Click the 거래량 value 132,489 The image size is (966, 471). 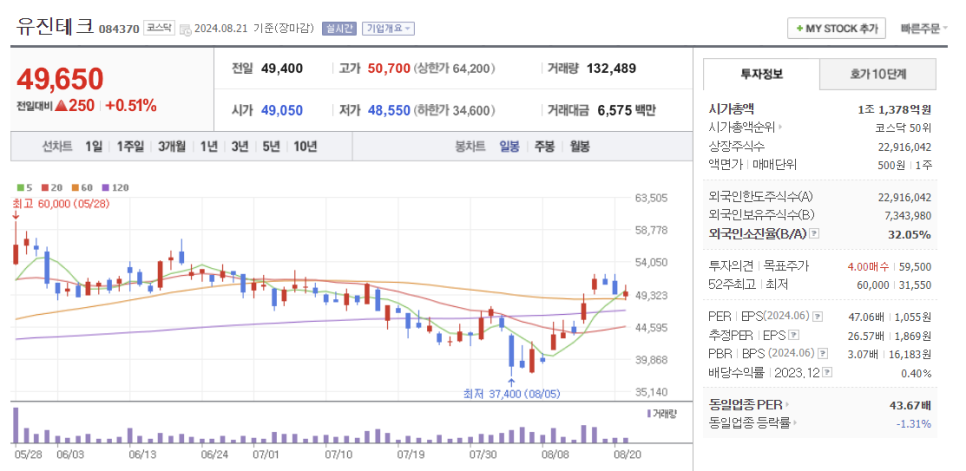pyautogui.click(x=611, y=68)
